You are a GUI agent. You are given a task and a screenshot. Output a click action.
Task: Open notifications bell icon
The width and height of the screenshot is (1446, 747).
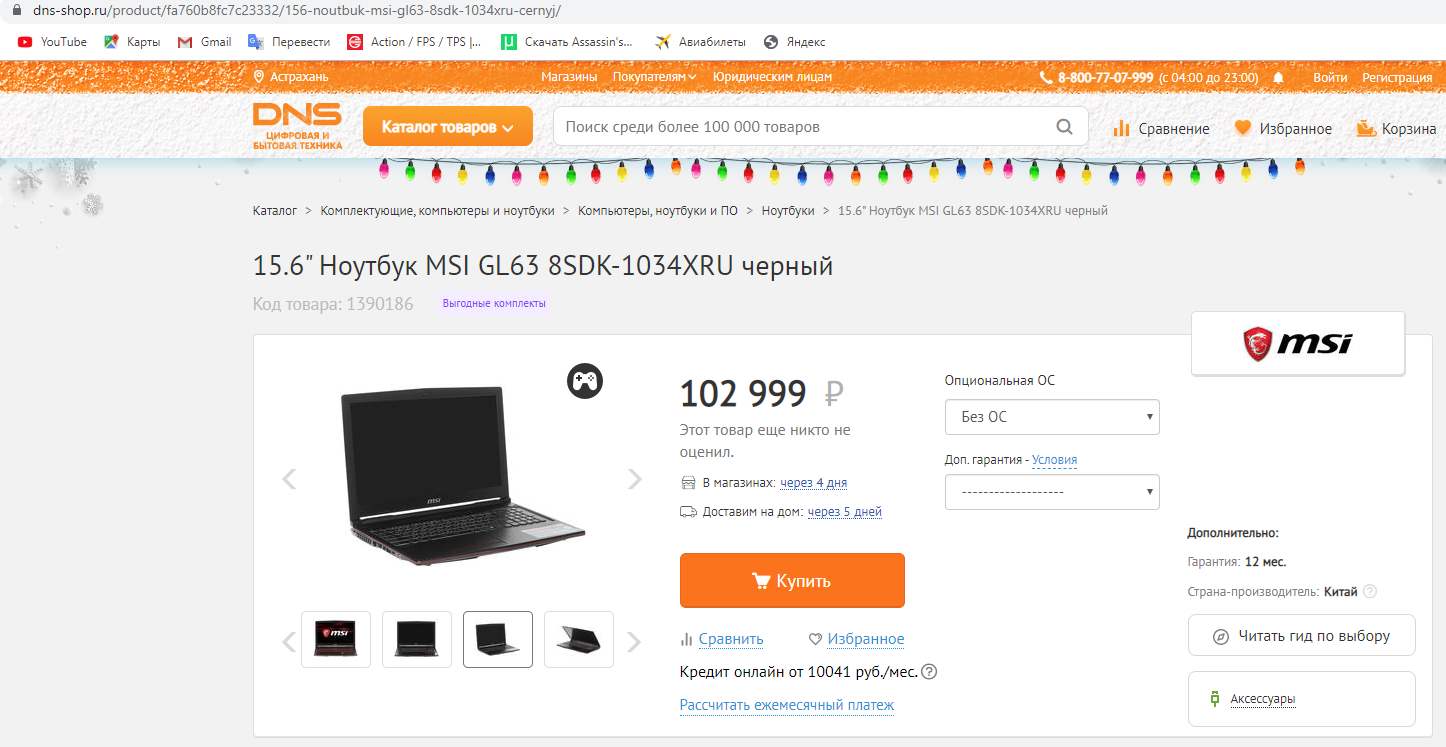click(x=1278, y=77)
